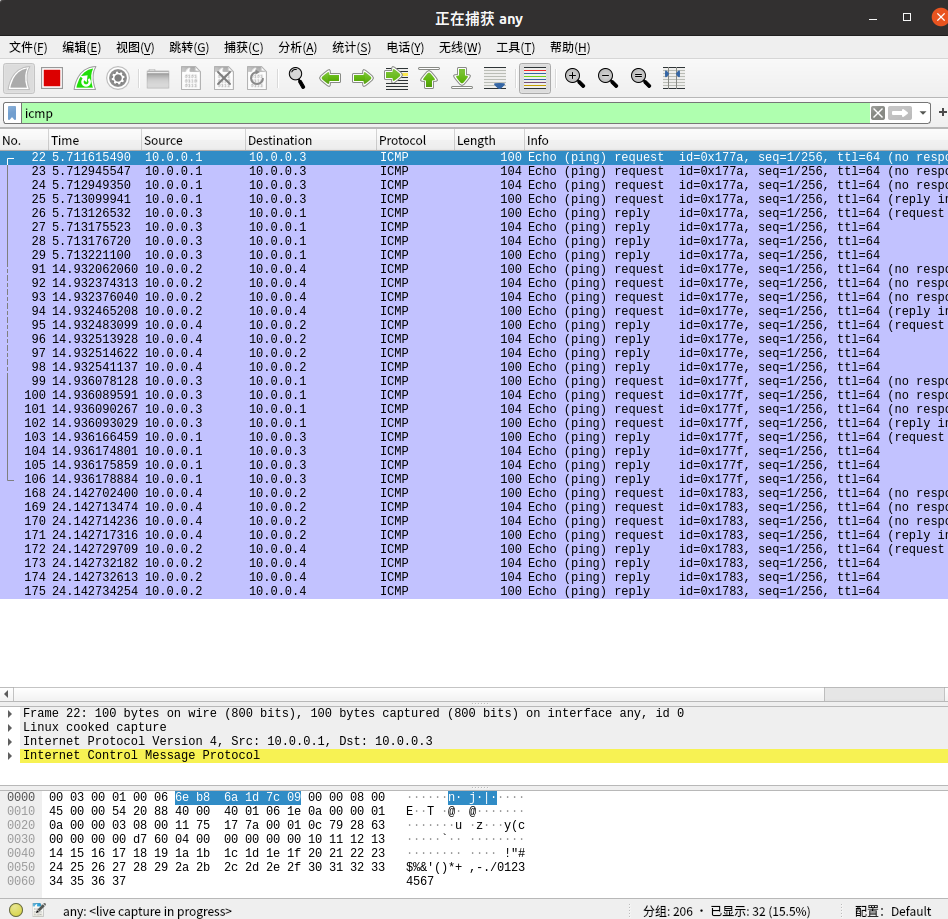
Task: Open the 帮助(H) menu
Action: [570, 48]
